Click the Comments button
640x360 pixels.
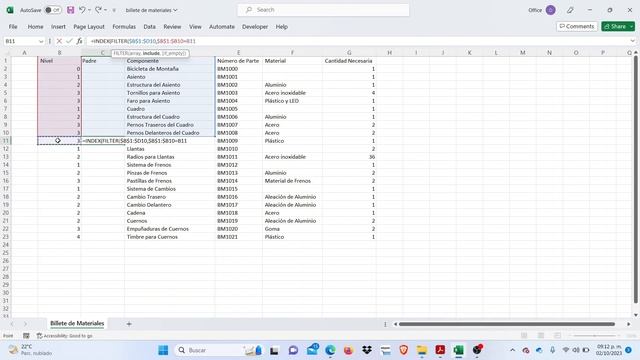(x=577, y=26)
